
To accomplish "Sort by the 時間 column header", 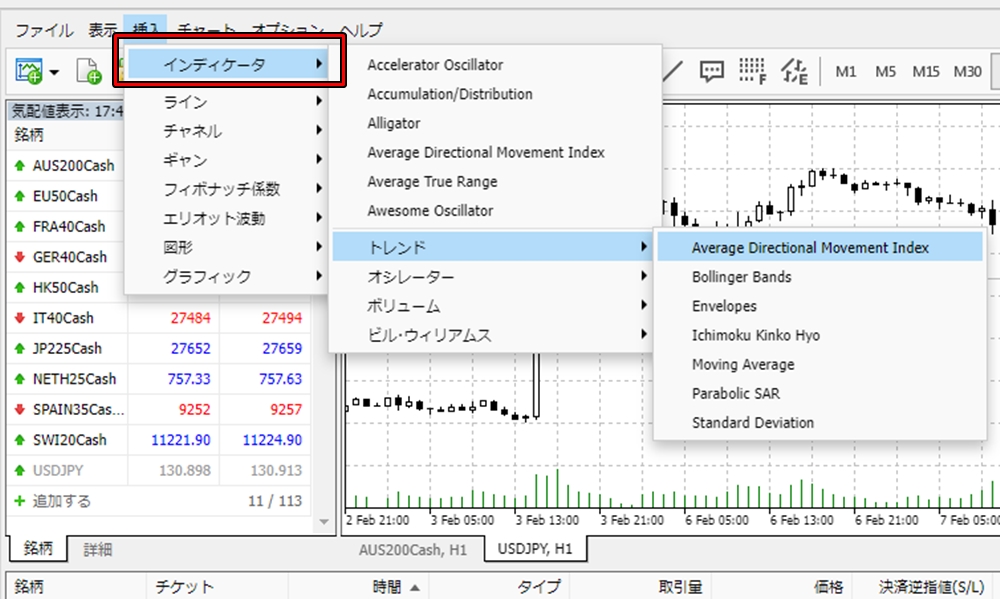I will click(386, 587).
